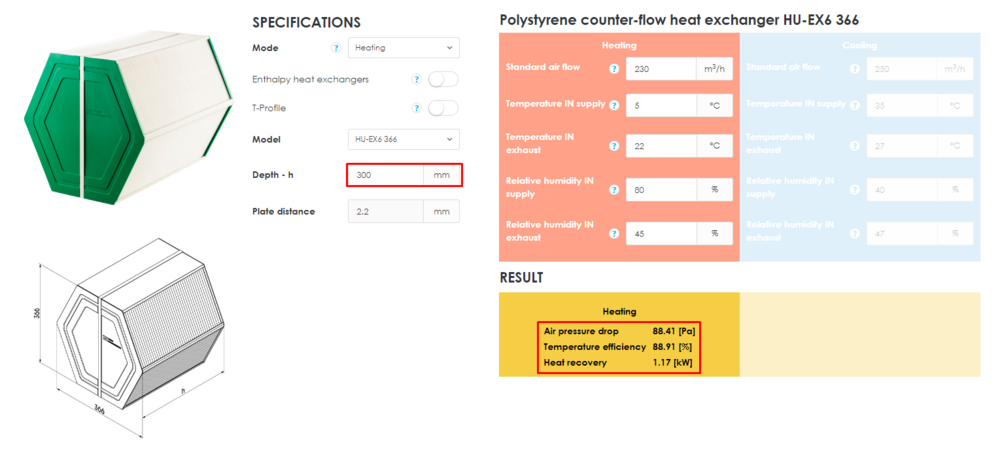Click heating Temperature IN supply field
Screen dimensions: 1000x465
click(x=660, y=105)
